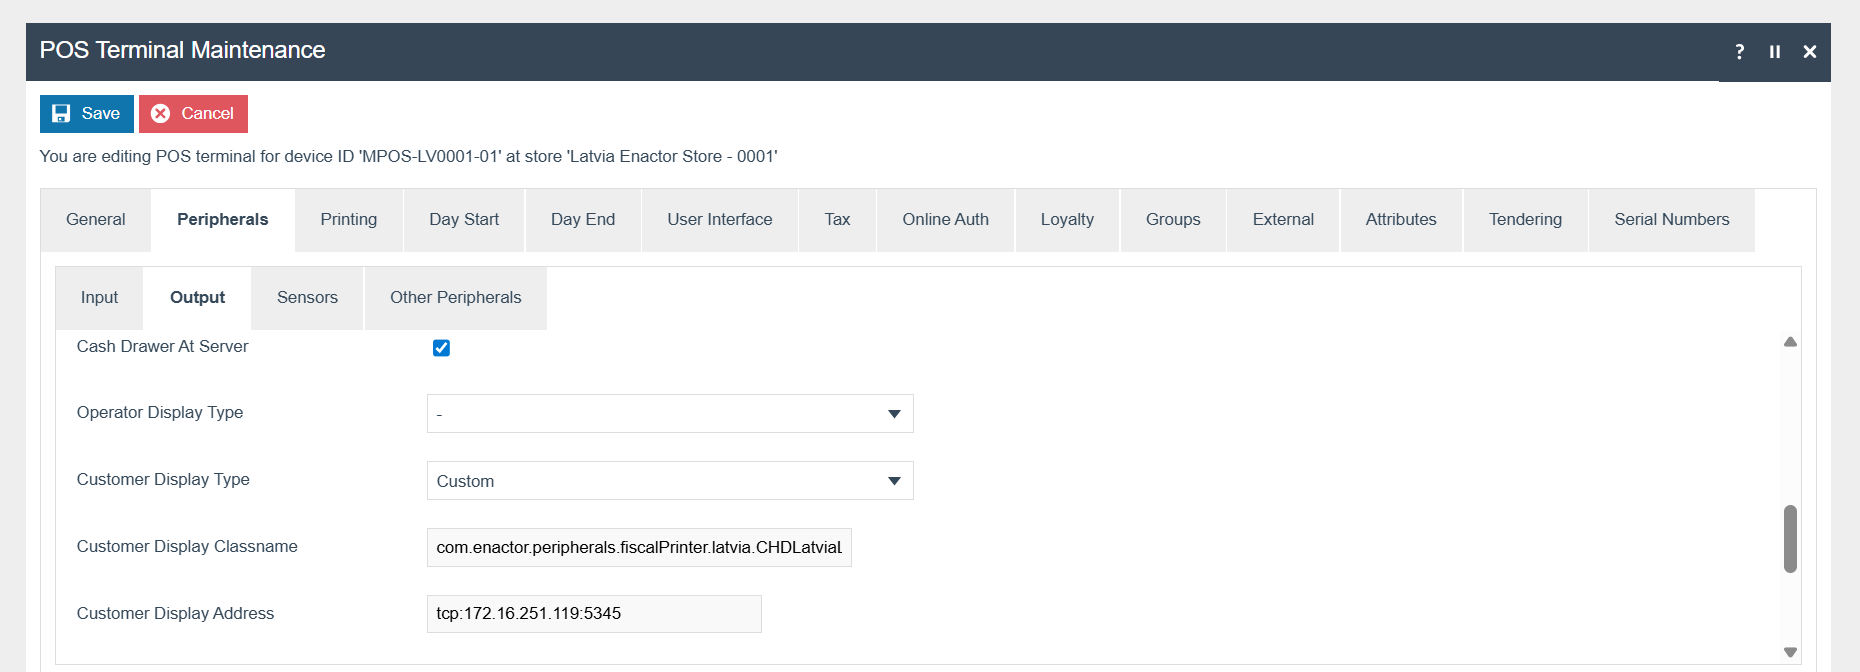Edit the Customer Display Classname field
The height and width of the screenshot is (672, 1860).
point(639,548)
